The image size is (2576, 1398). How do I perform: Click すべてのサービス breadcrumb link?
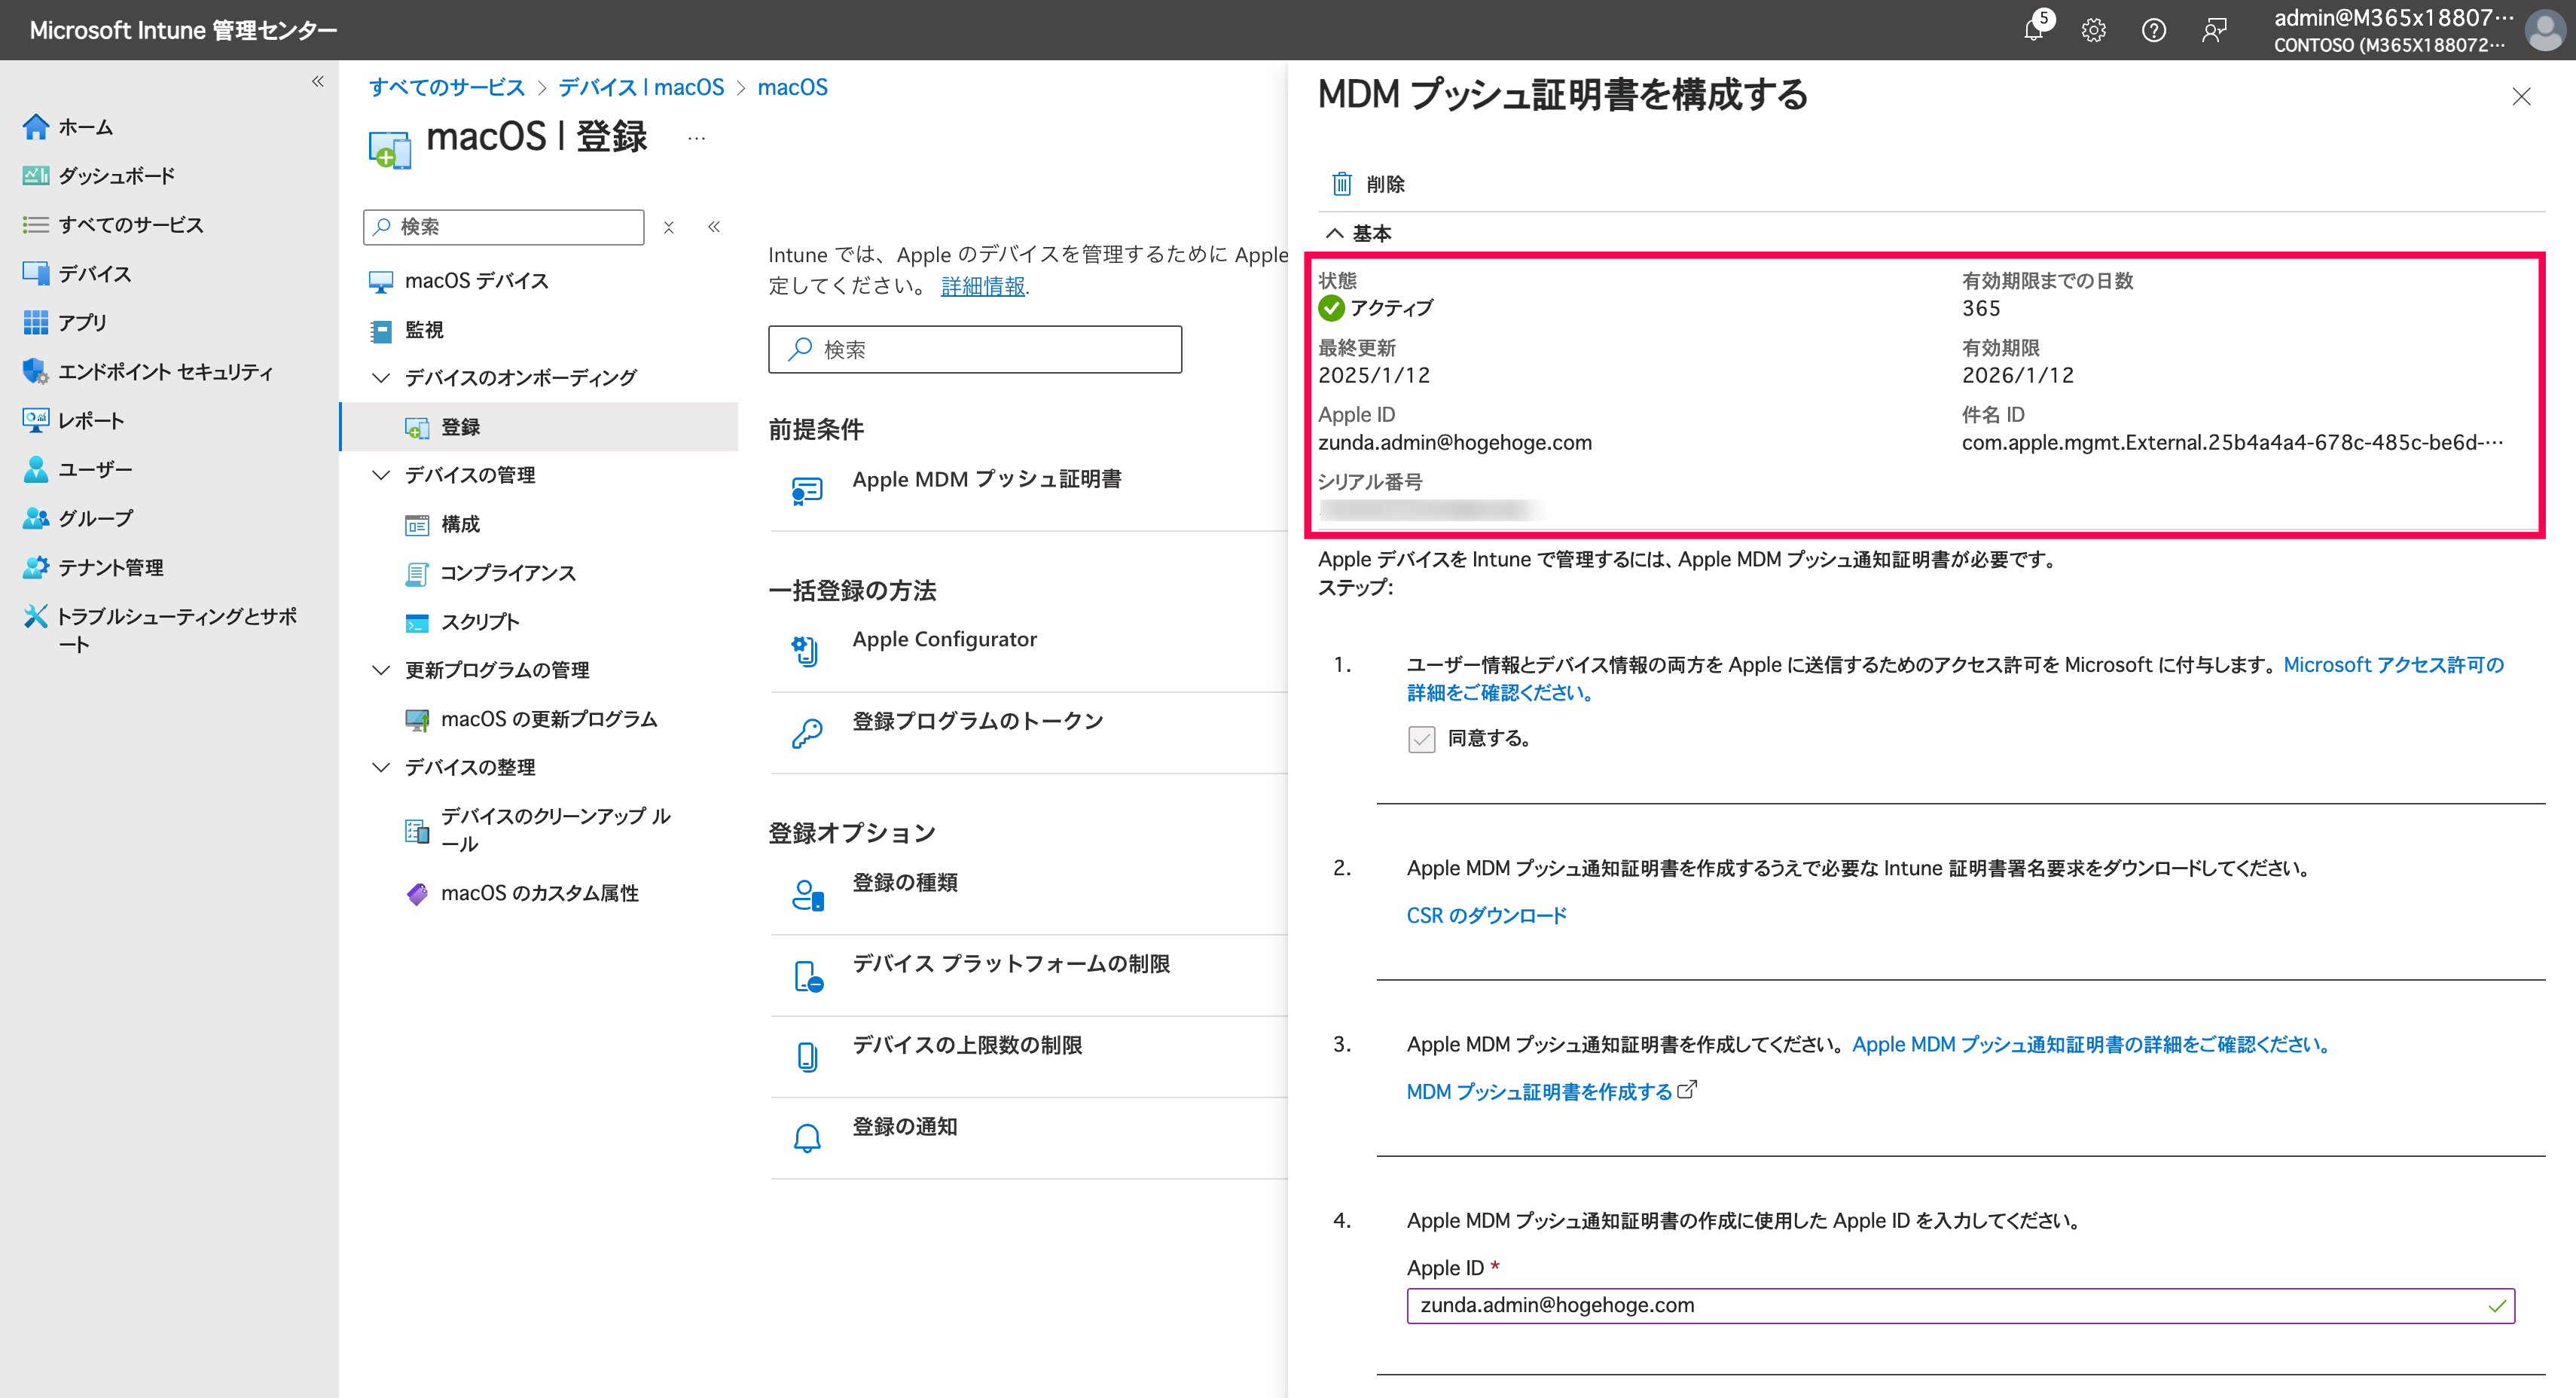pos(446,87)
